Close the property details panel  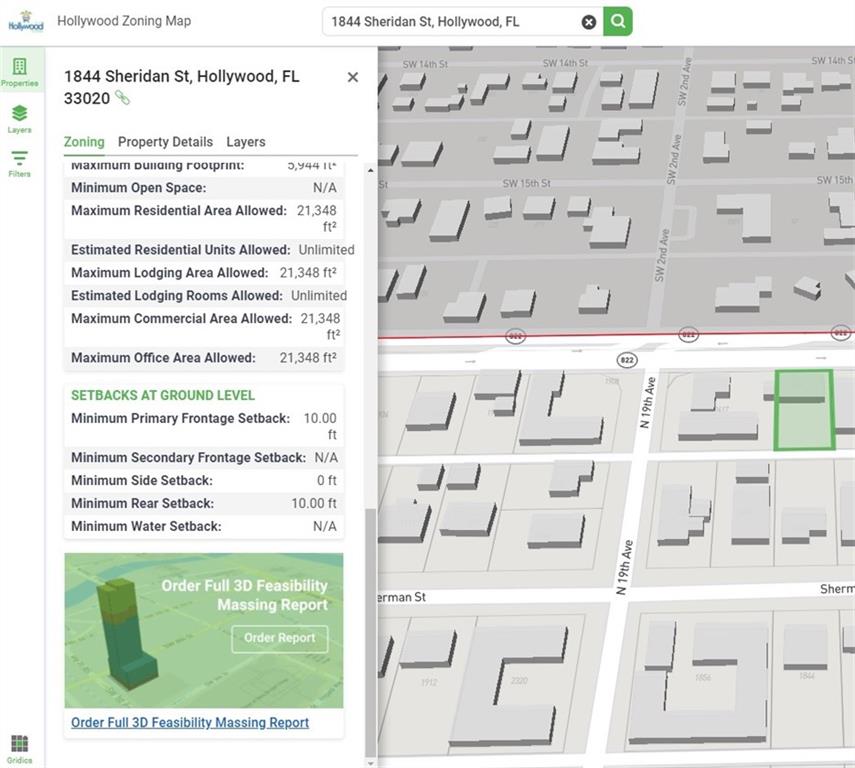coord(352,77)
